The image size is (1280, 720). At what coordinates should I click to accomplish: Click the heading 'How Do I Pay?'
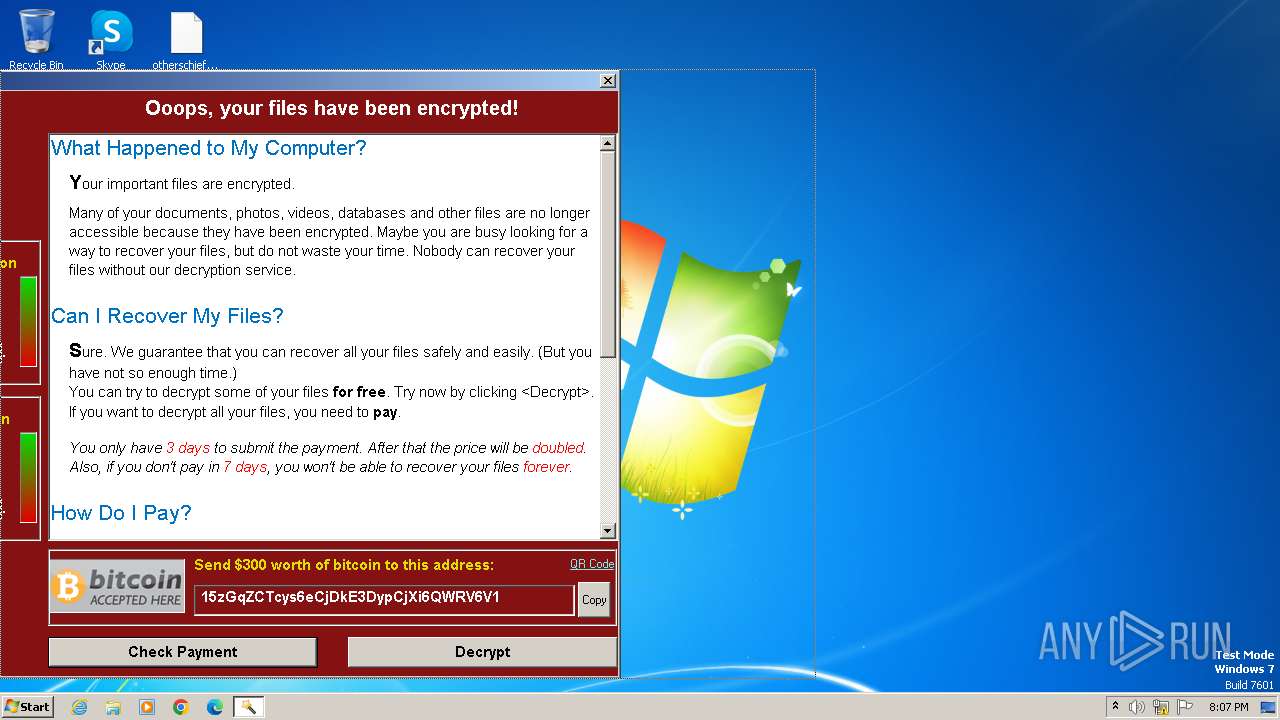(x=121, y=513)
